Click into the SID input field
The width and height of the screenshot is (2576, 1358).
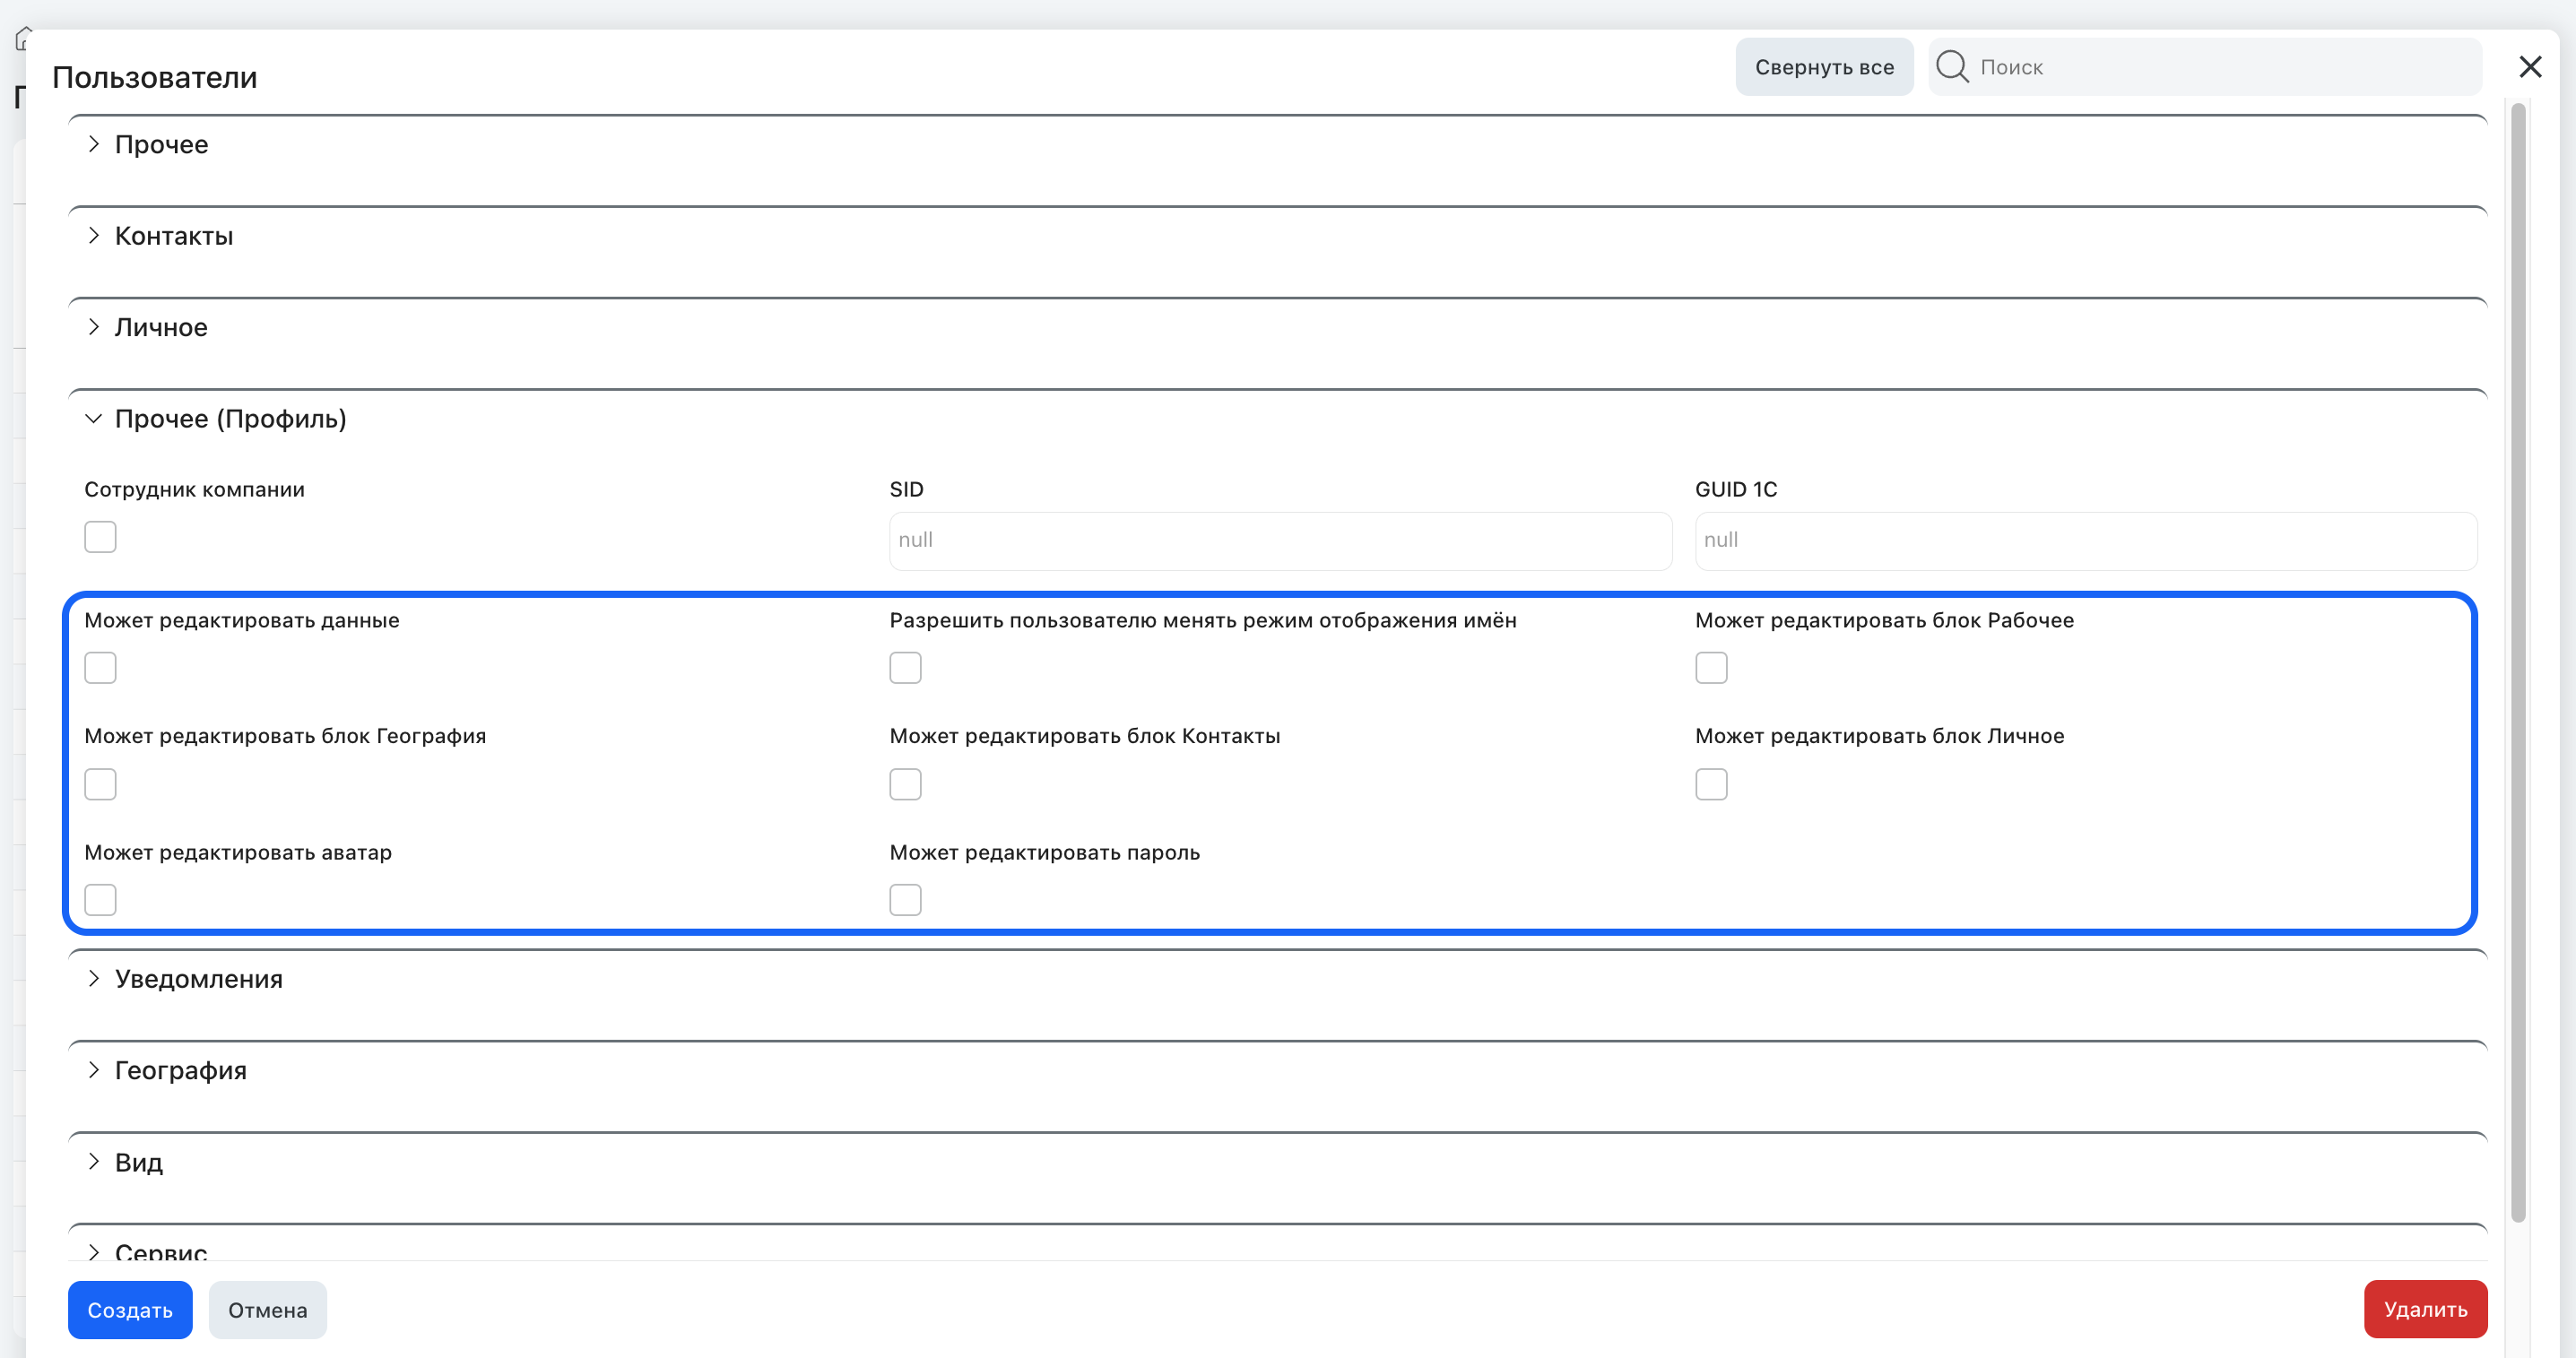pos(1280,541)
